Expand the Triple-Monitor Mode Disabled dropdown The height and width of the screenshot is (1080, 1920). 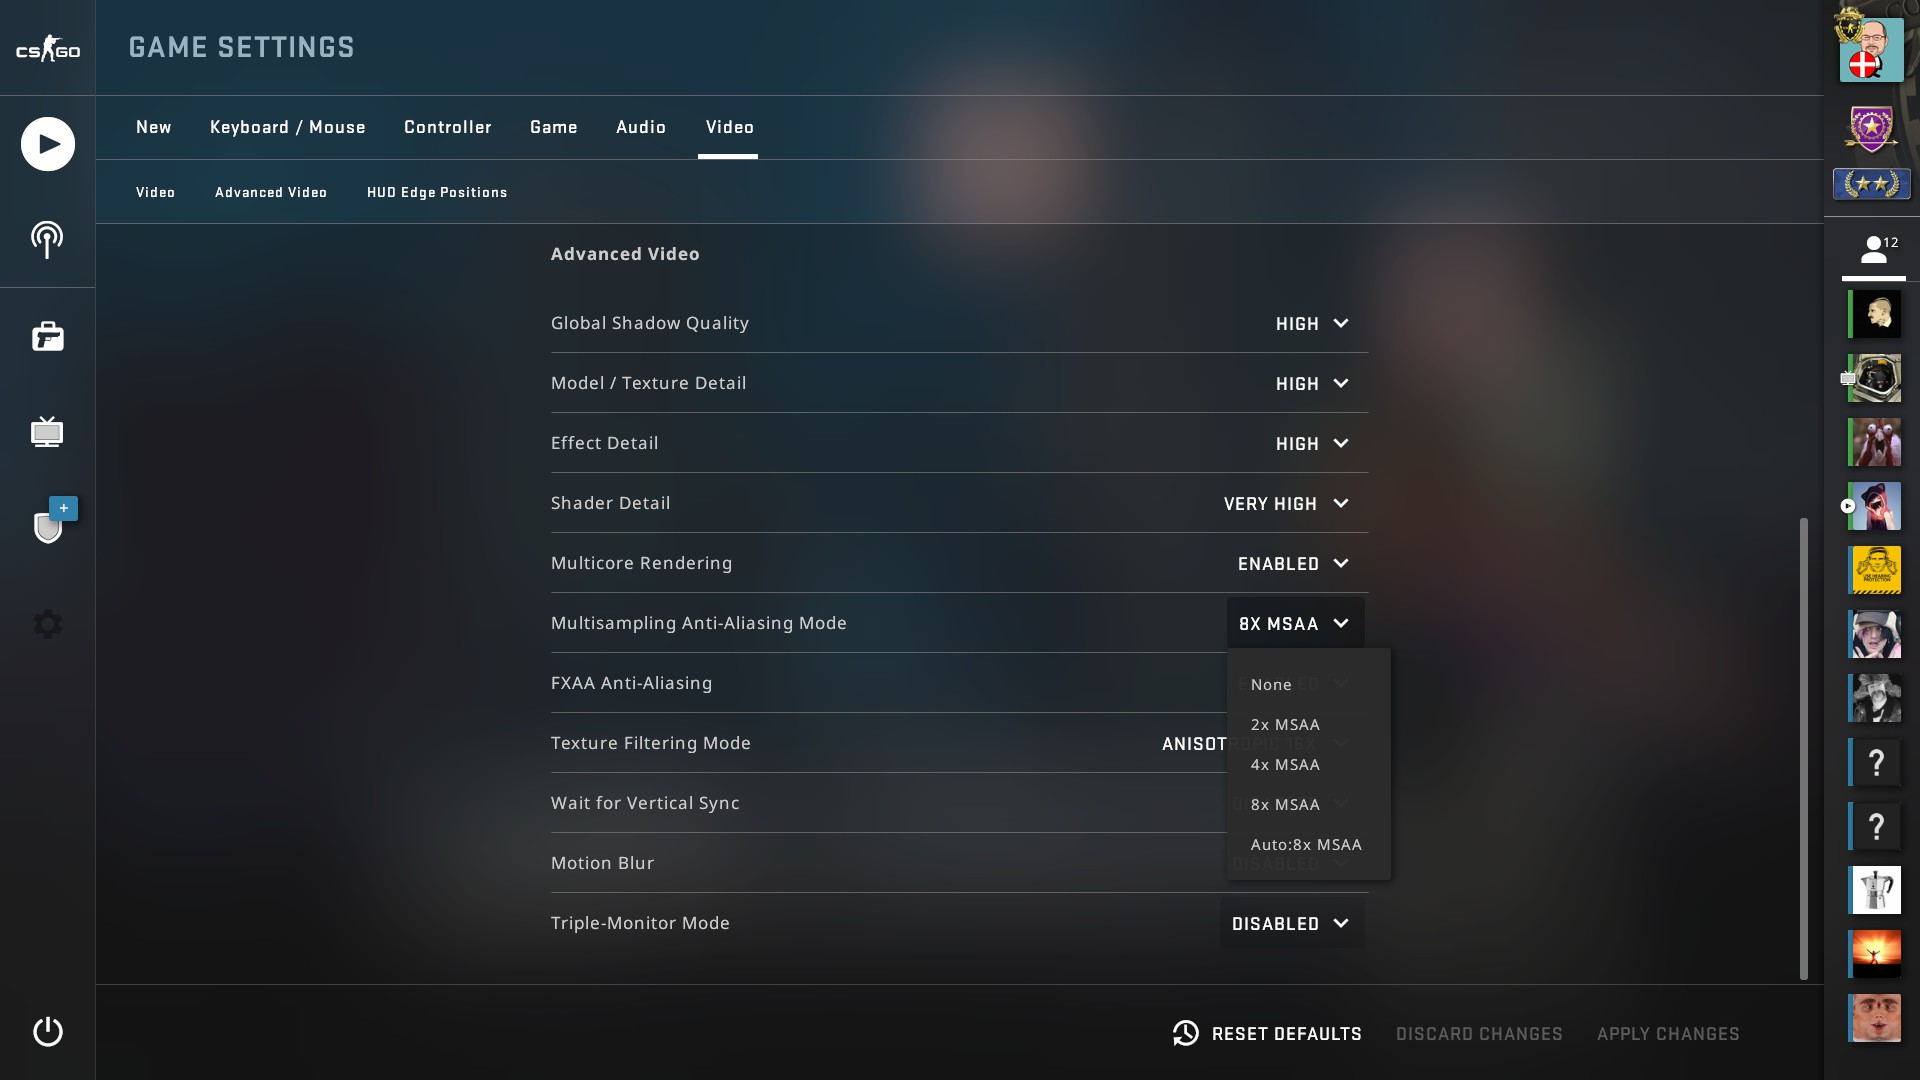point(1291,924)
